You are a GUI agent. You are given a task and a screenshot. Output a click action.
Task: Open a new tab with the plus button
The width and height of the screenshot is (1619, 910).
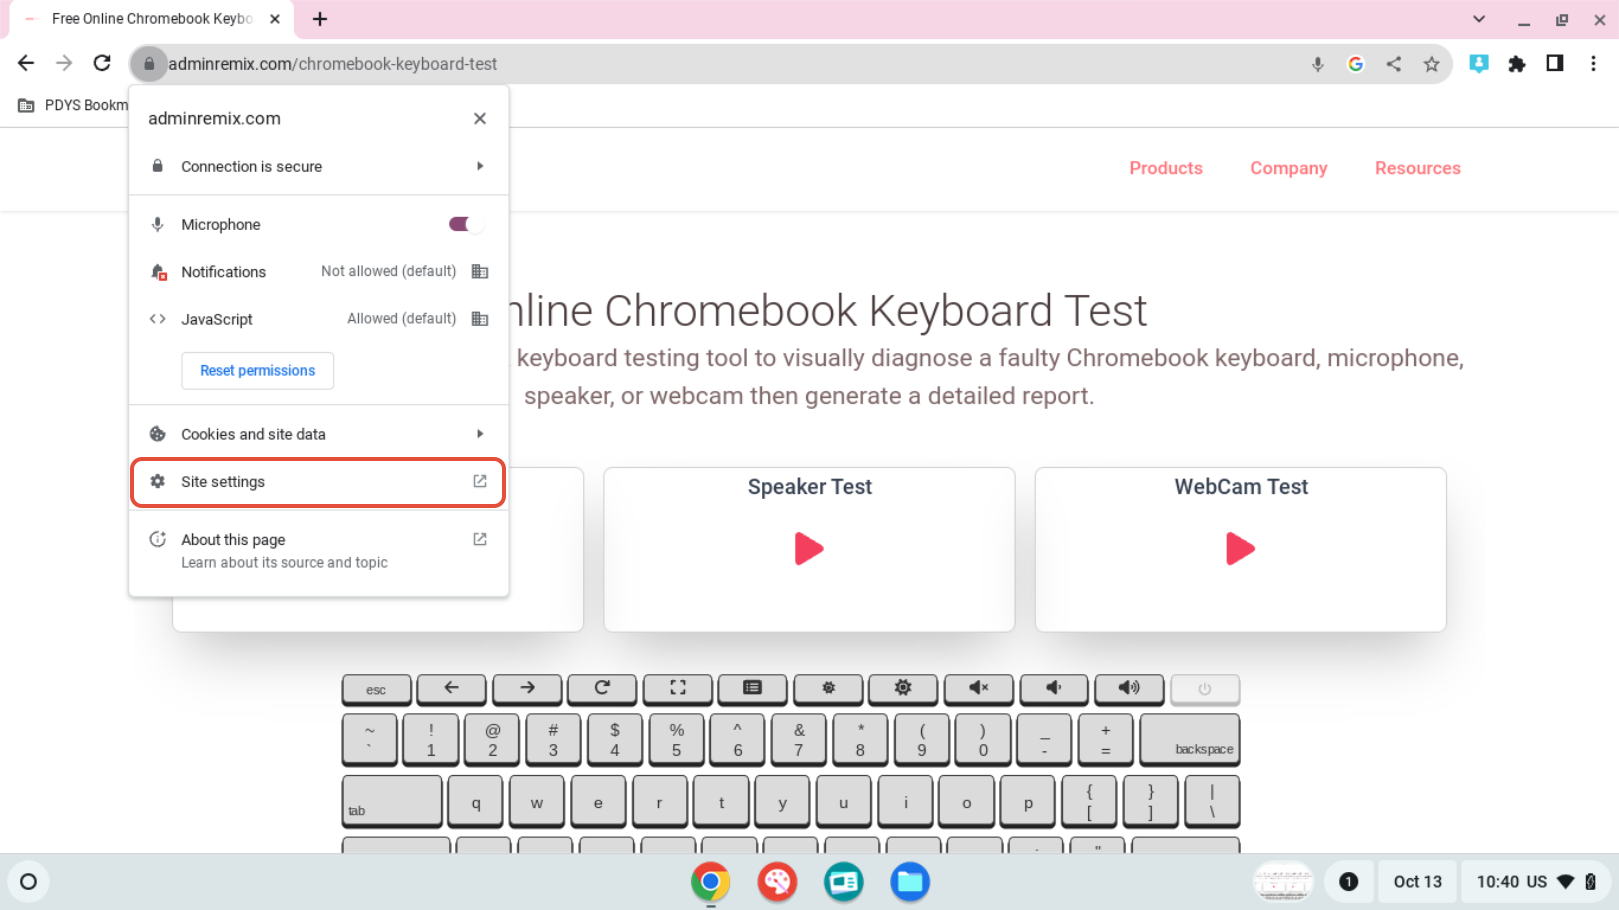point(320,19)
